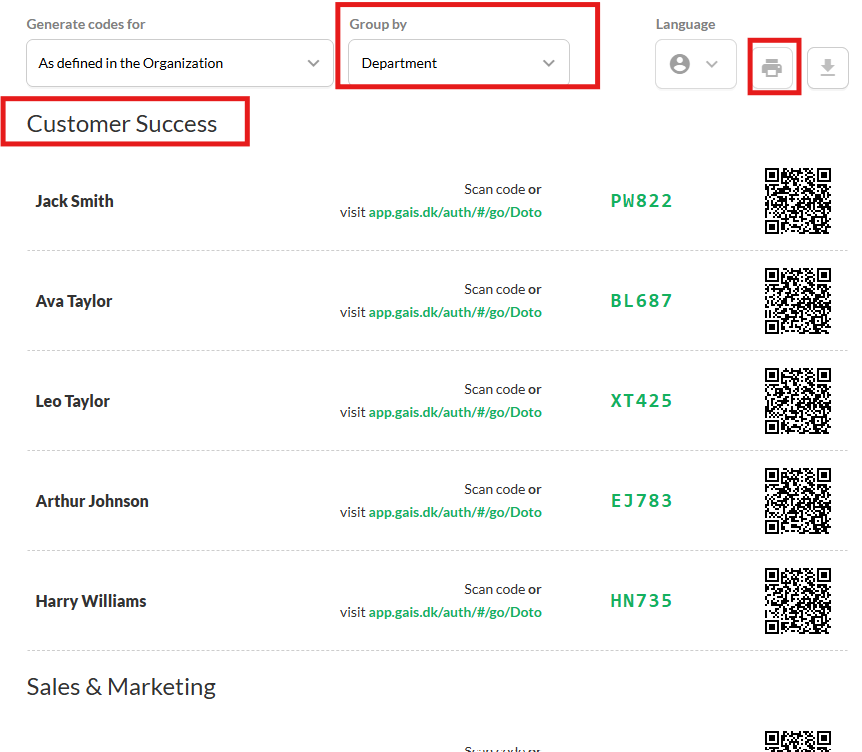Click Harry Williams' QR code

(798, 601)
